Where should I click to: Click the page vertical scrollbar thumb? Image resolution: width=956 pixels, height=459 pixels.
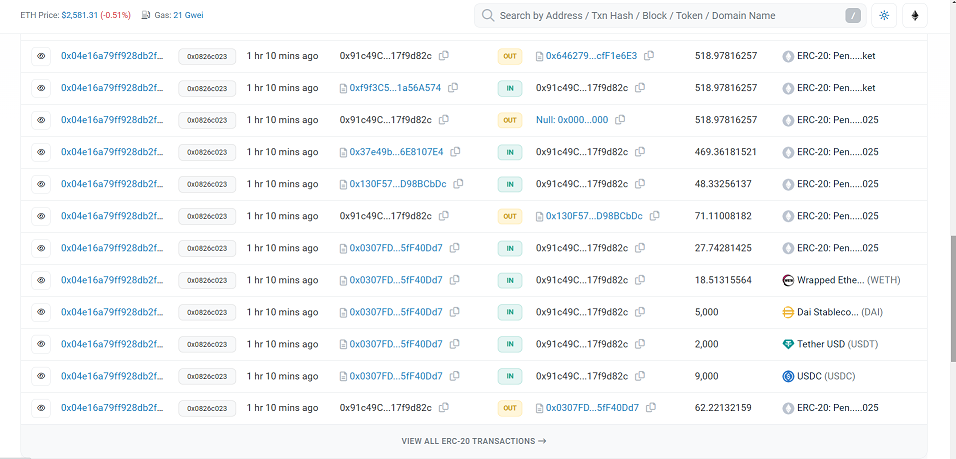[x=952, y=299]
